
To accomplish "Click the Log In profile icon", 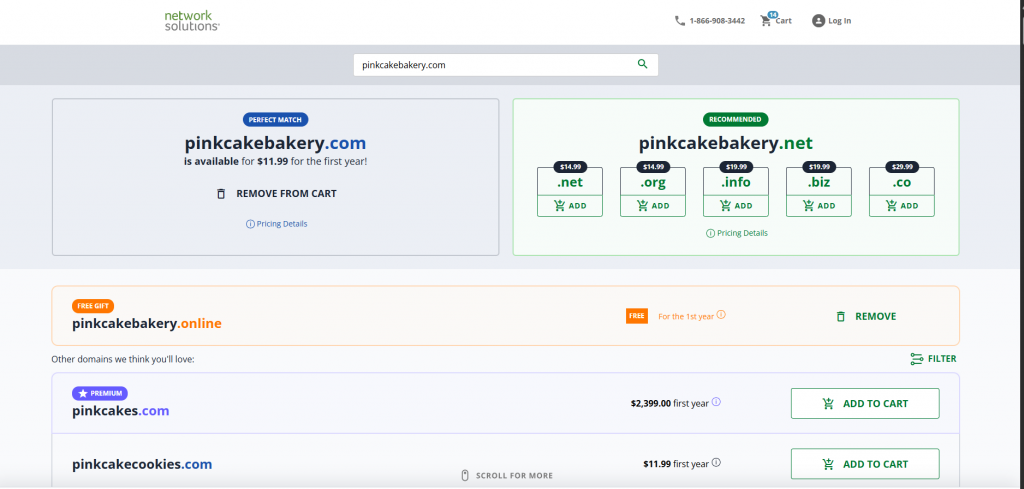I will (x=818, y=21).
